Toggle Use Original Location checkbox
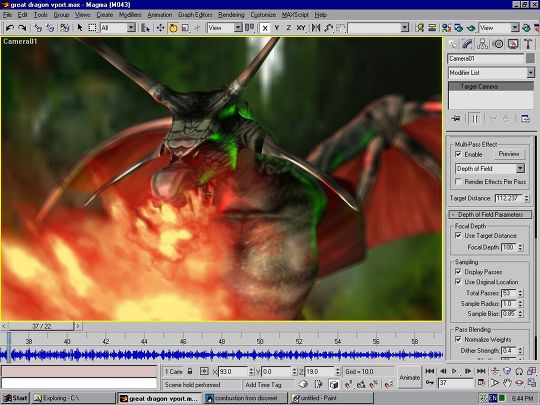 tap(458, 281)
